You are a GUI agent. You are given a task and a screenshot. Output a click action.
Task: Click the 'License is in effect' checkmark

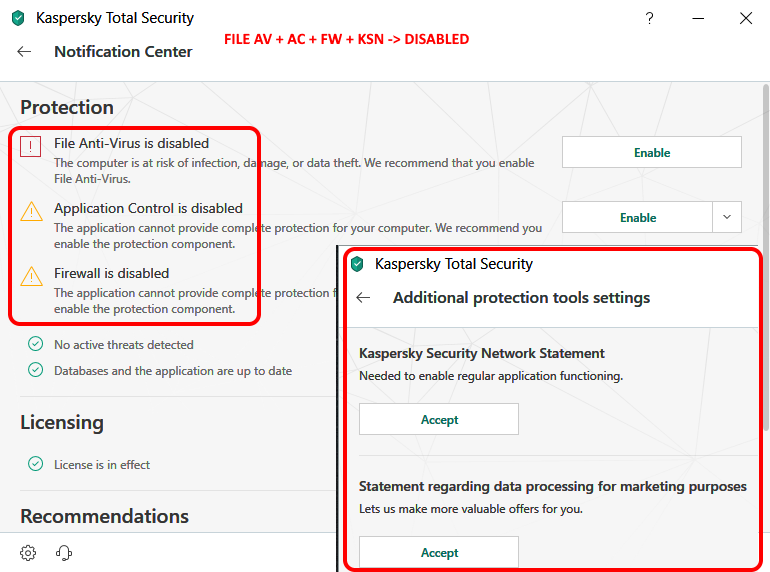pyautogui.click(x=36, y=464)
